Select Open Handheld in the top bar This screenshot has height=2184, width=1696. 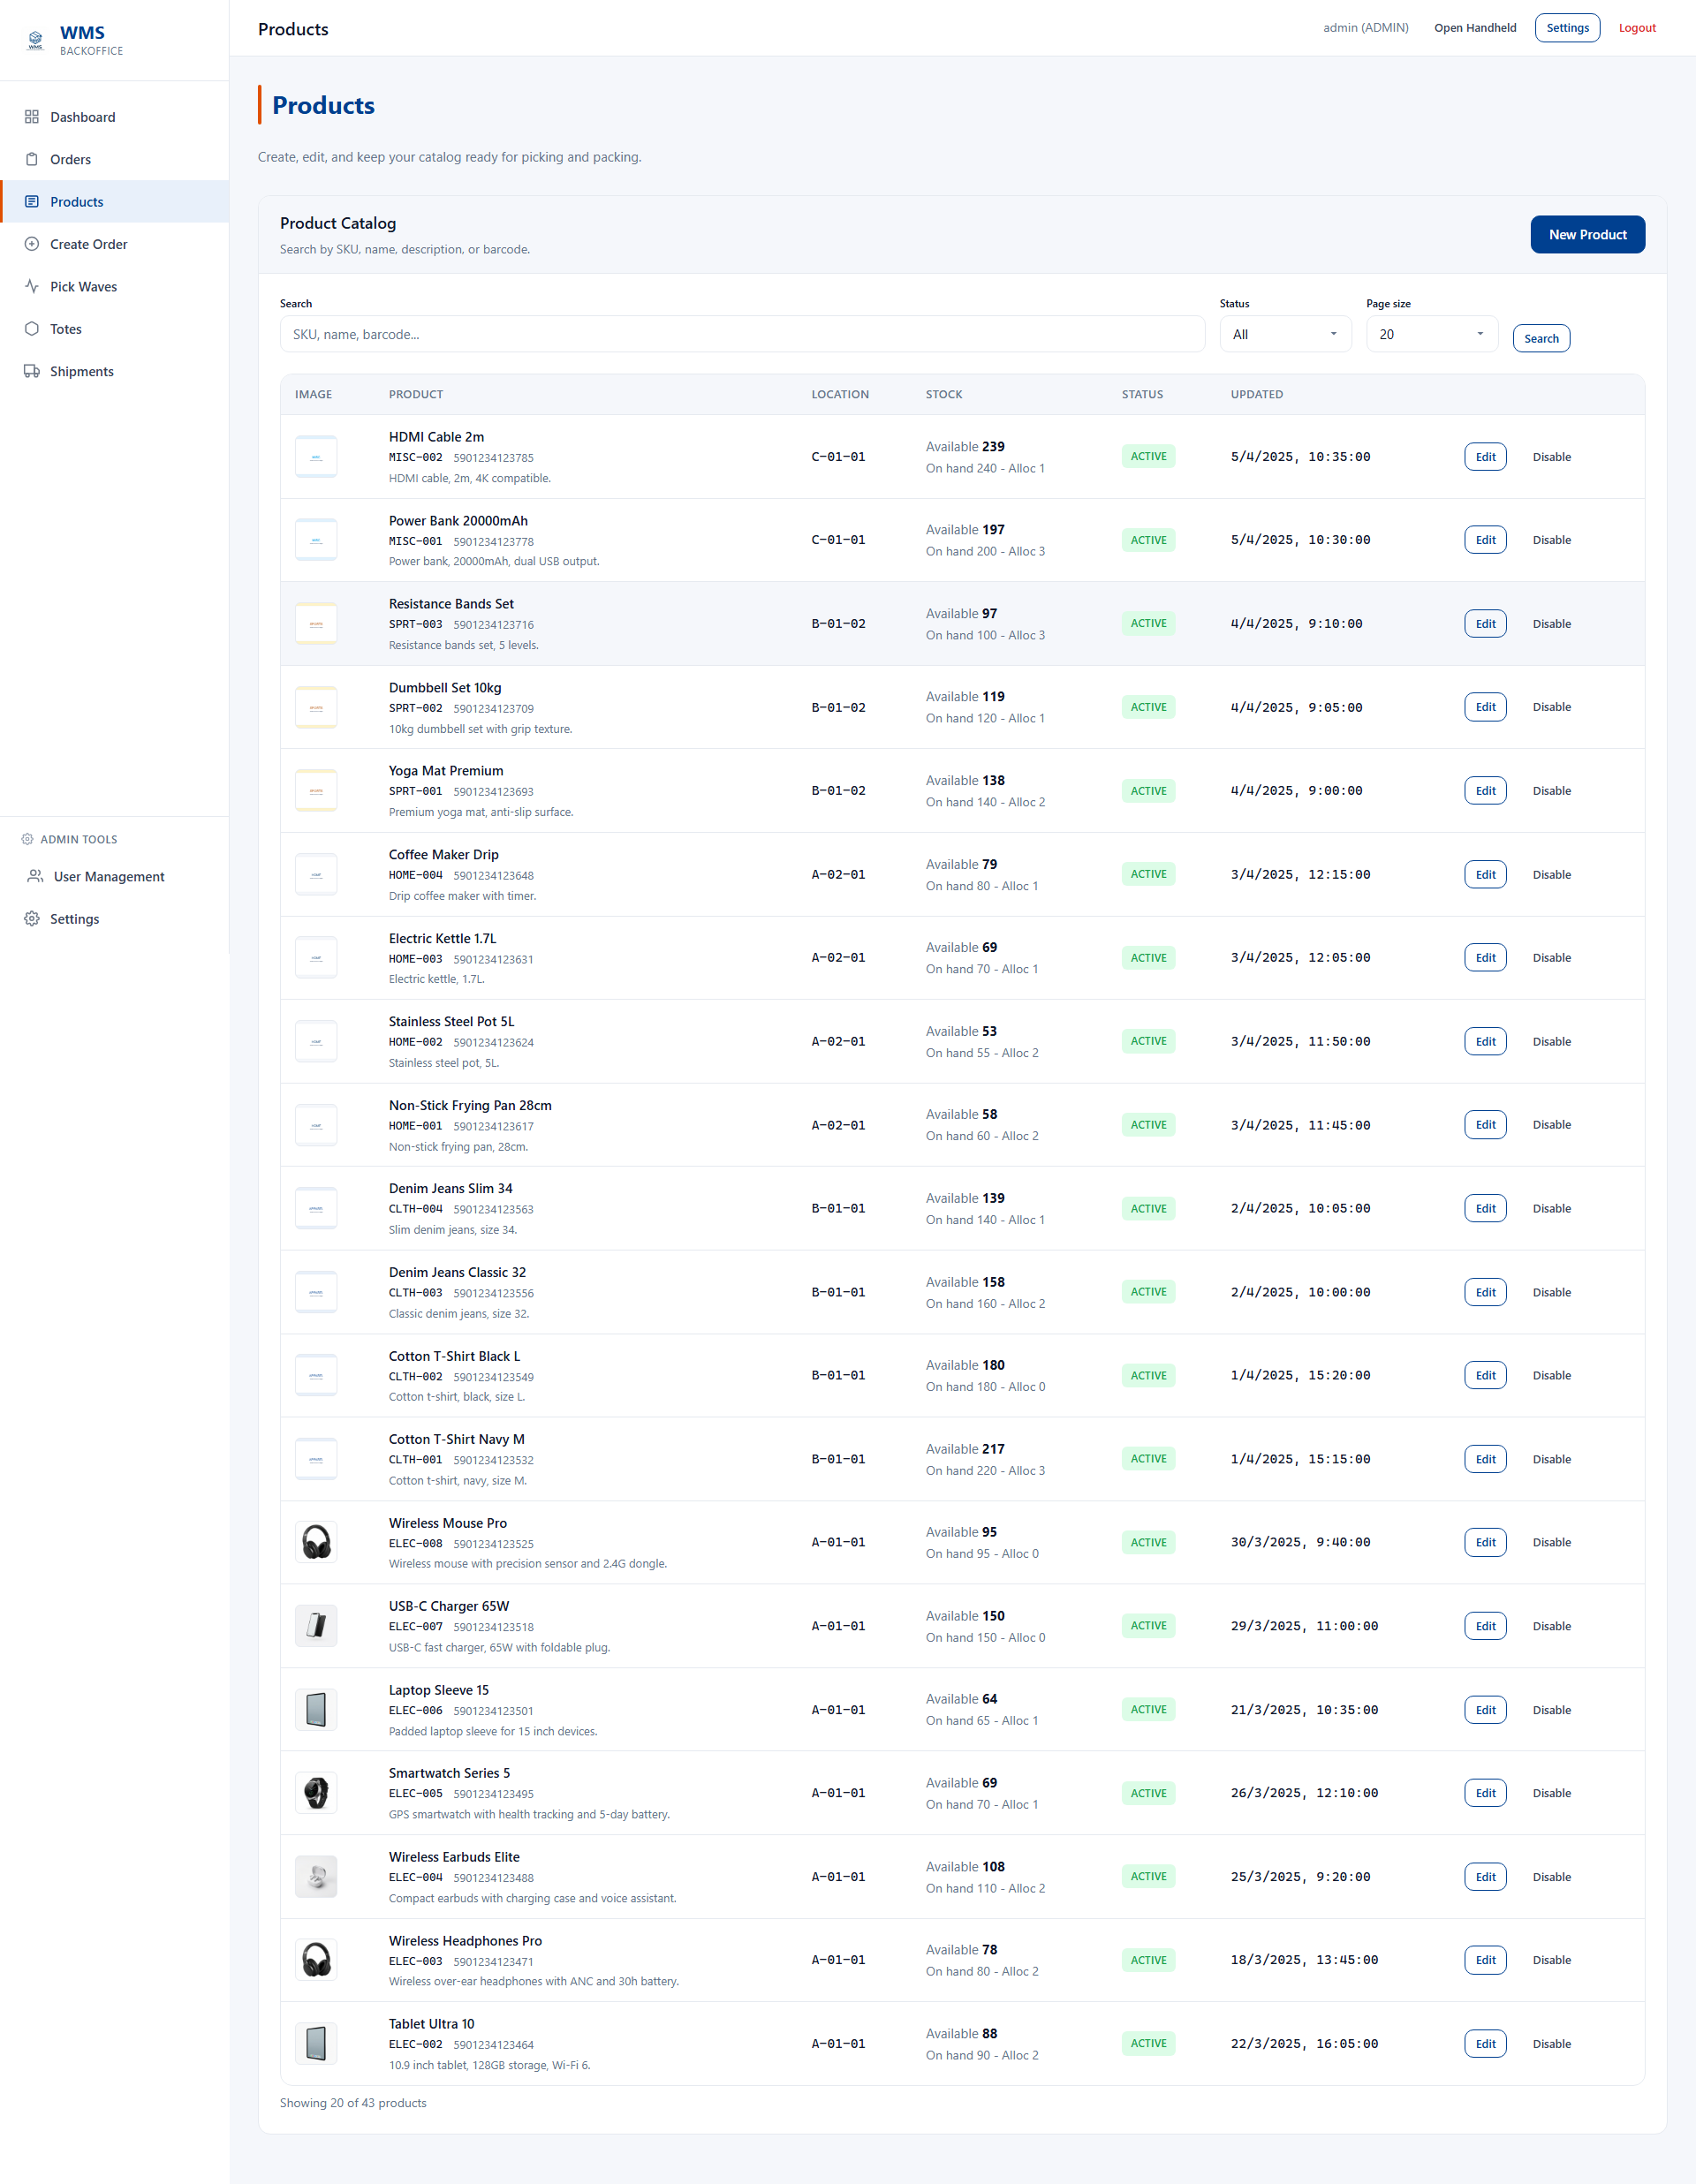tap(1474, 28)
